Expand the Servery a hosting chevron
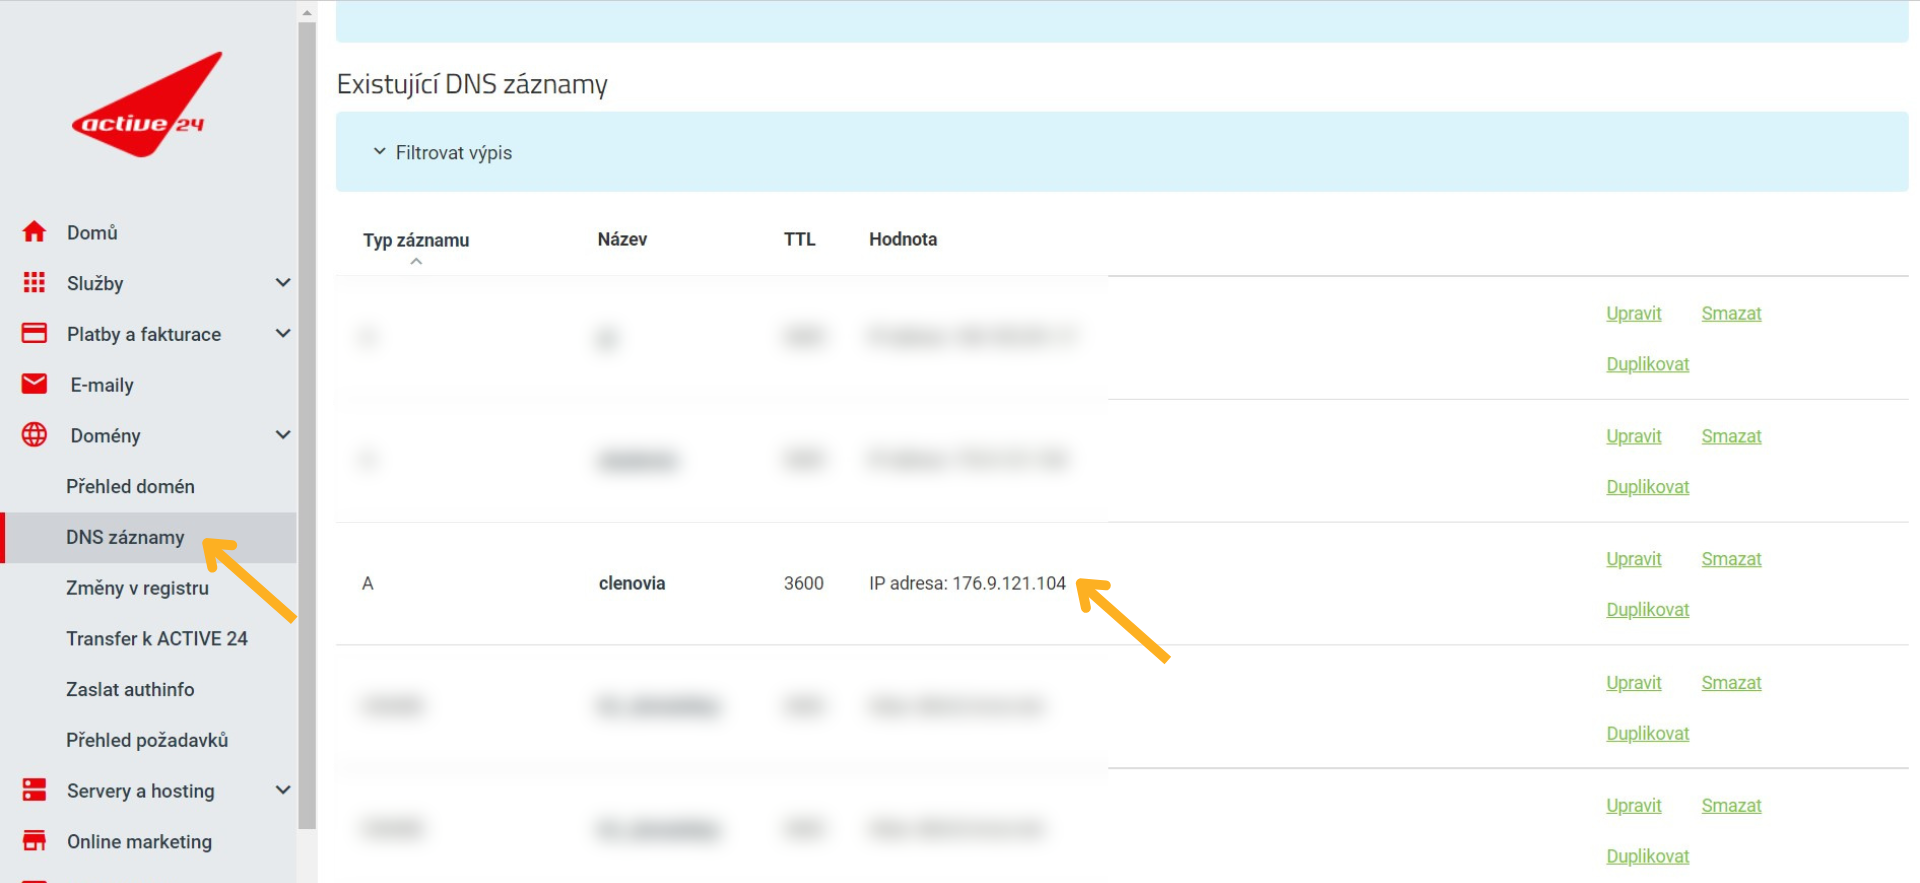The height and width of the screenshot is (883, 1920). 283,790
